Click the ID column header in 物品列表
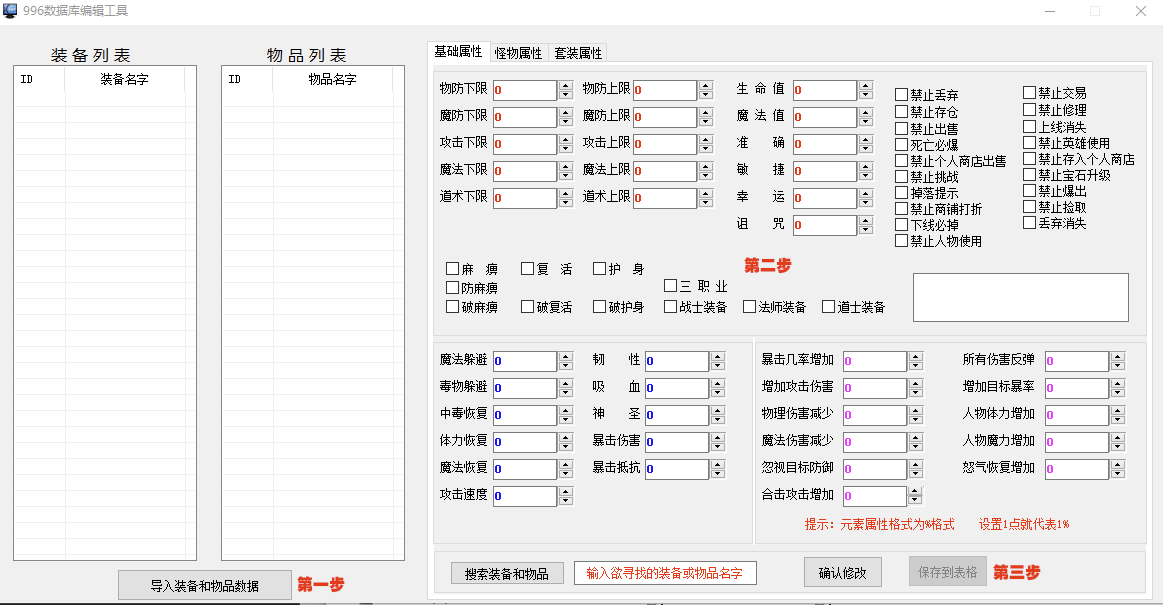Image resolution: width=1163 pixels, height=605 pixels. (x=247, y=79)
